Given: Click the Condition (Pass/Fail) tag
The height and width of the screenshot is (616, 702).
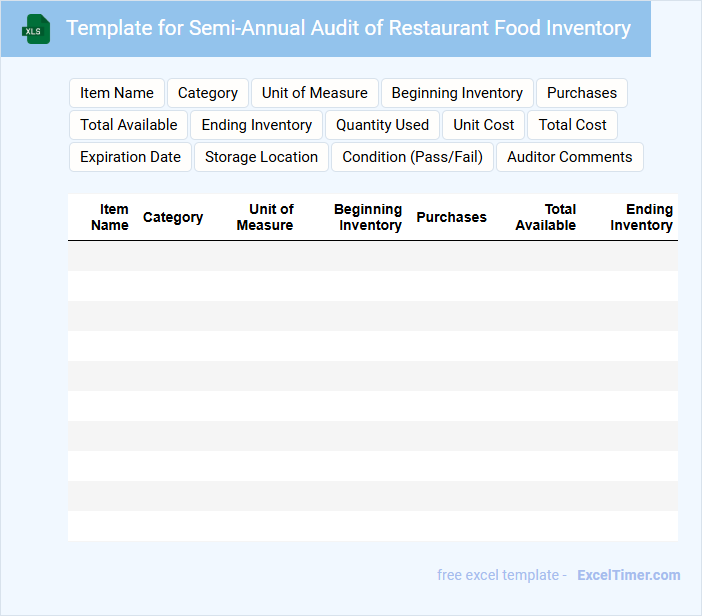Looking at the screenshot, I should pos(413,157).
